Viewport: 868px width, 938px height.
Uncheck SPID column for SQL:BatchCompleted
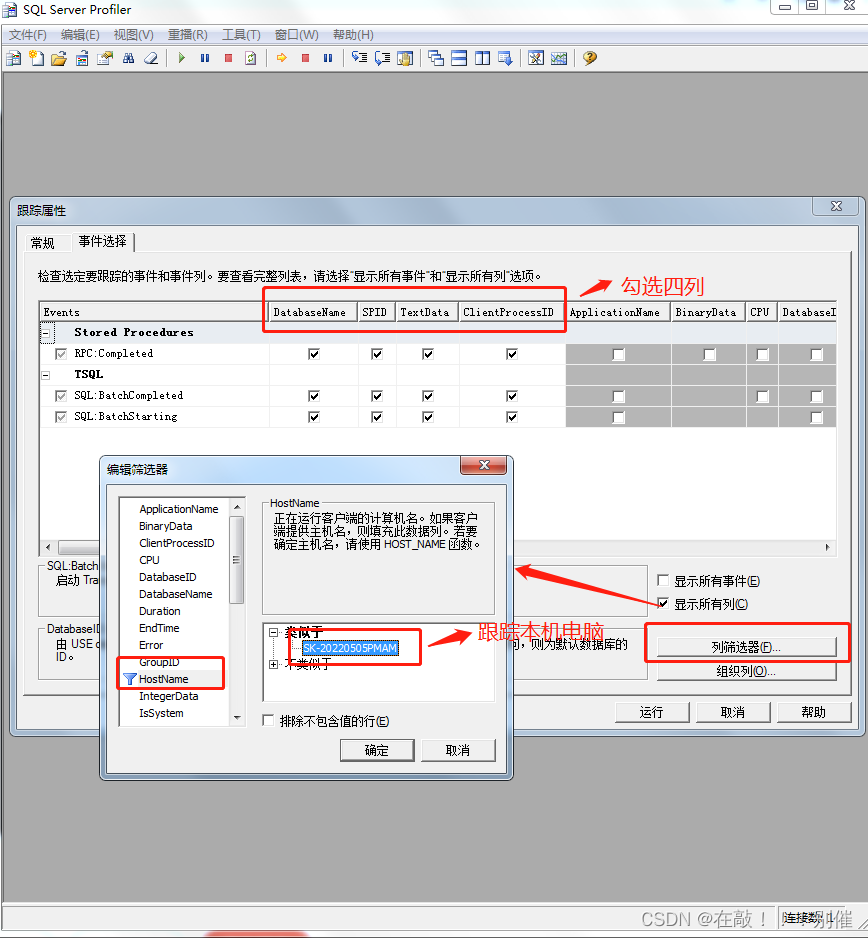(x=375, y=395)
